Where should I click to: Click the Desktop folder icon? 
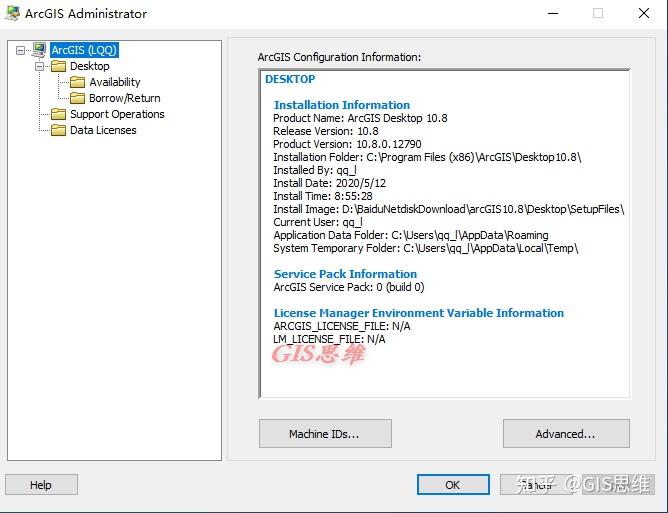point(58,66)
